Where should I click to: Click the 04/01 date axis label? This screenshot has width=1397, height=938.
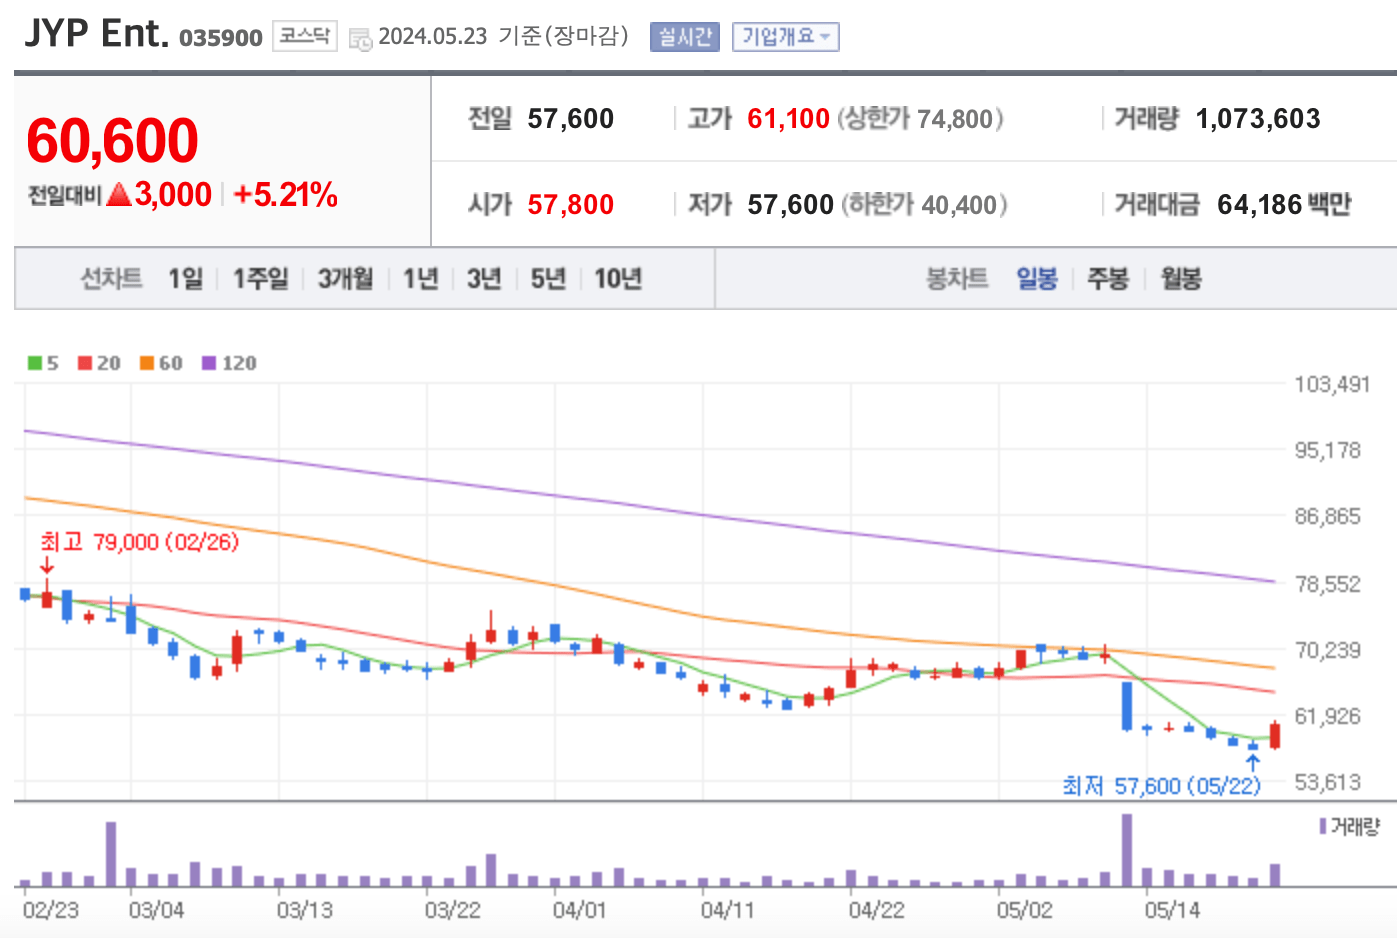[x=580, y=911]
